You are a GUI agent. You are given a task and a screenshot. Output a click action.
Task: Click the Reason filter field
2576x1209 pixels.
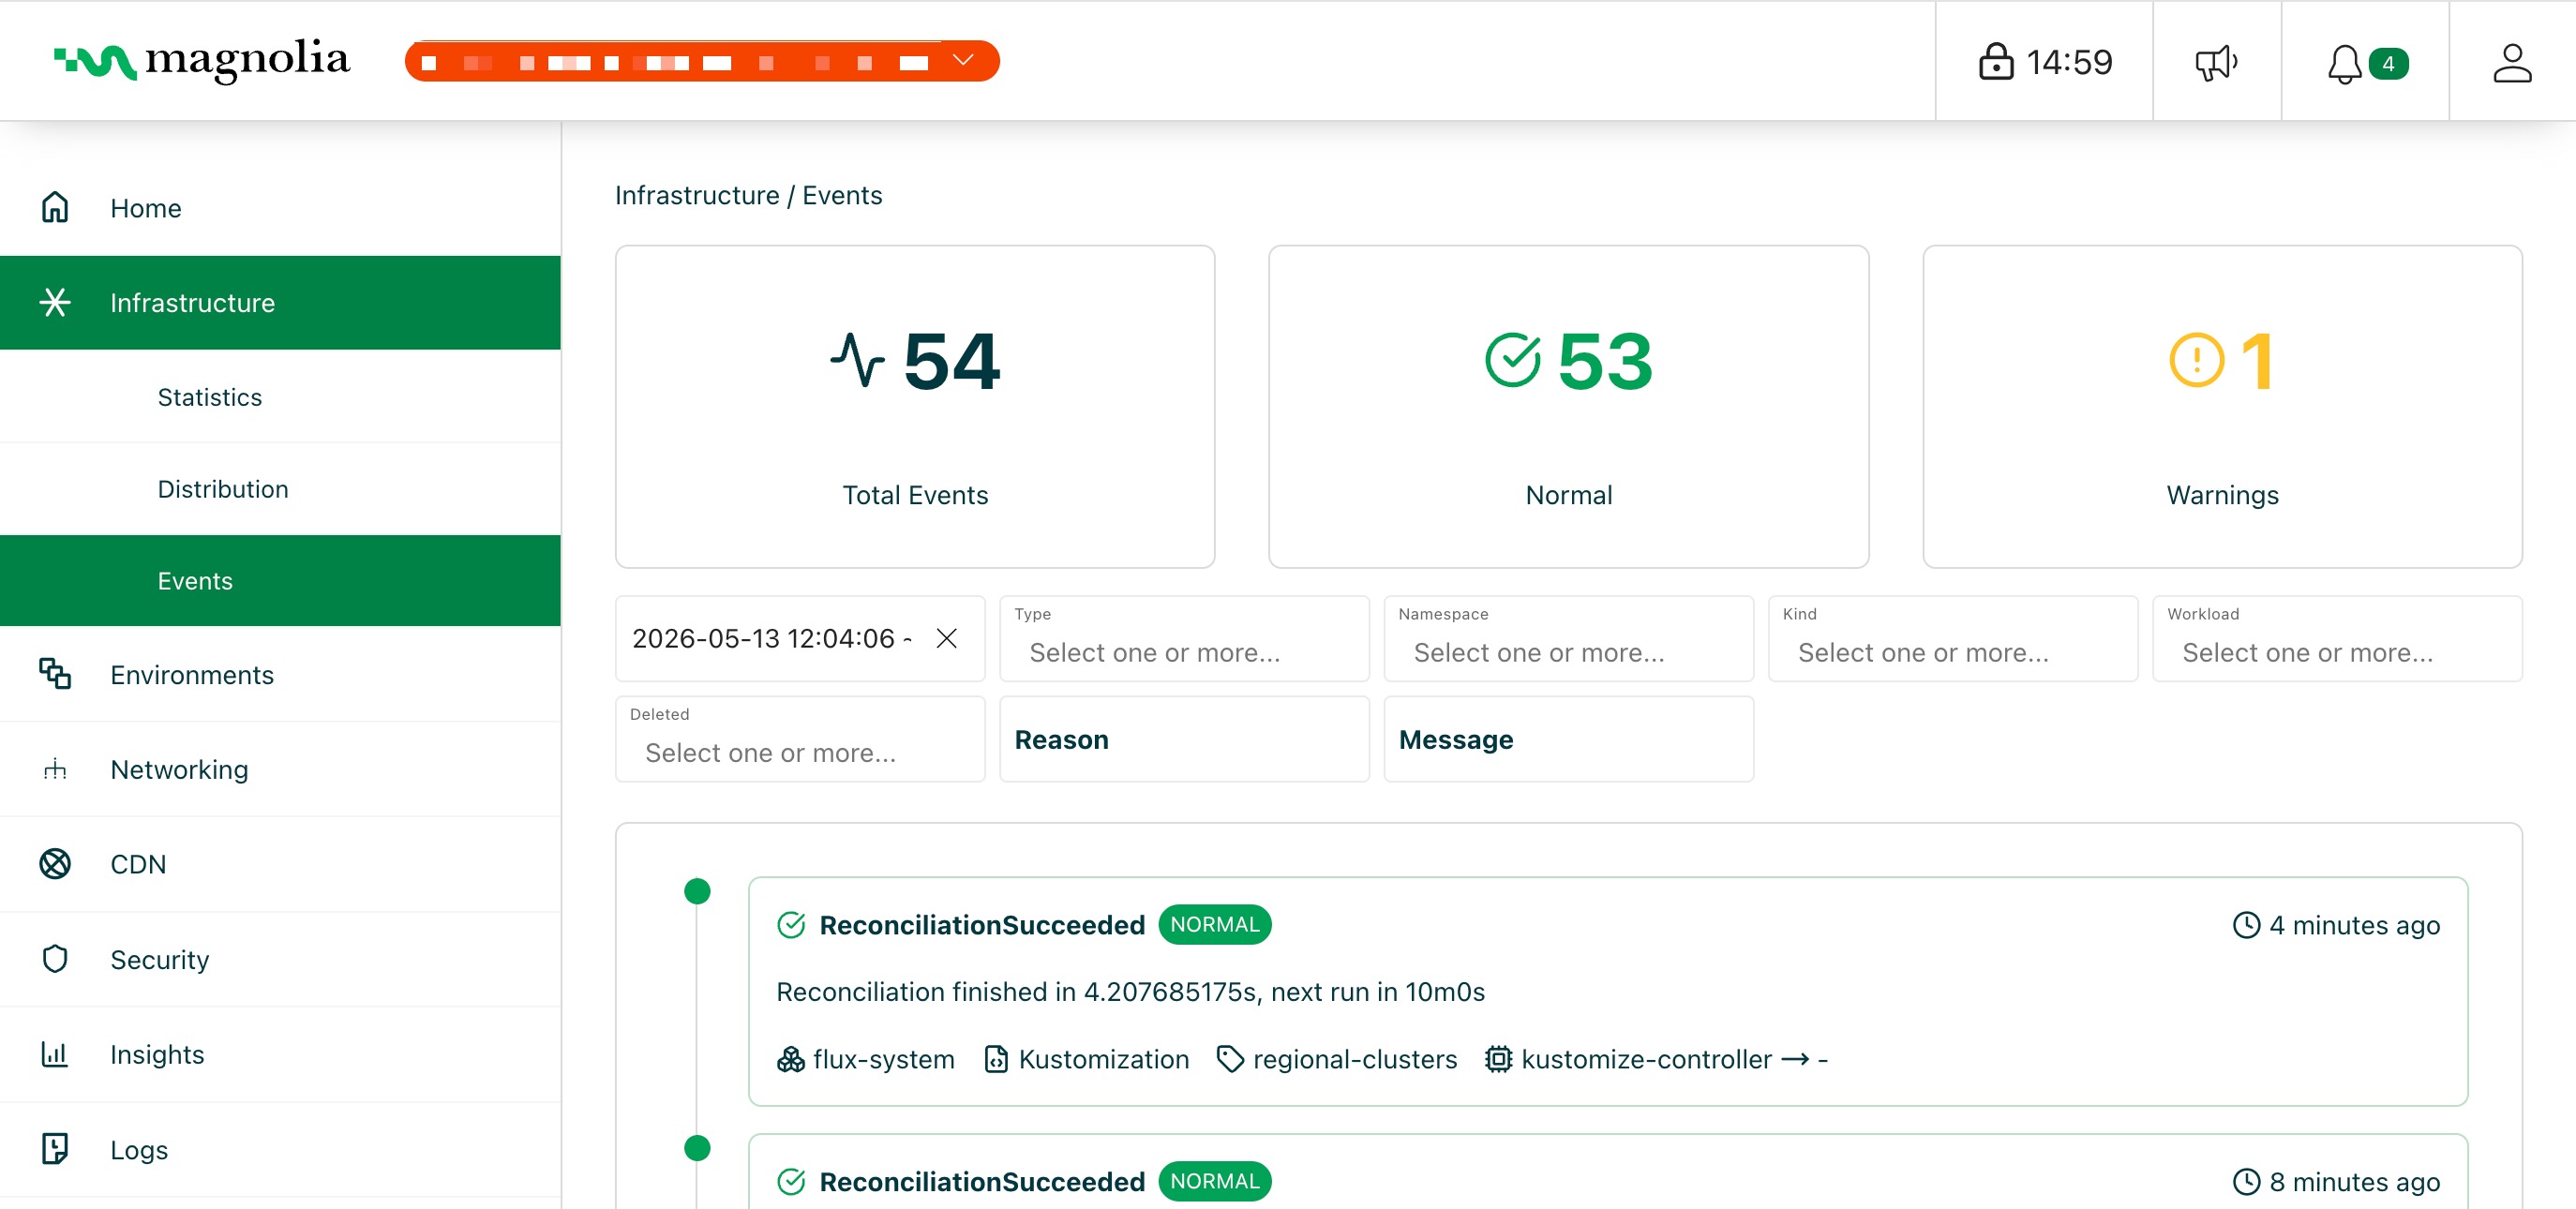coord(1184,739)
